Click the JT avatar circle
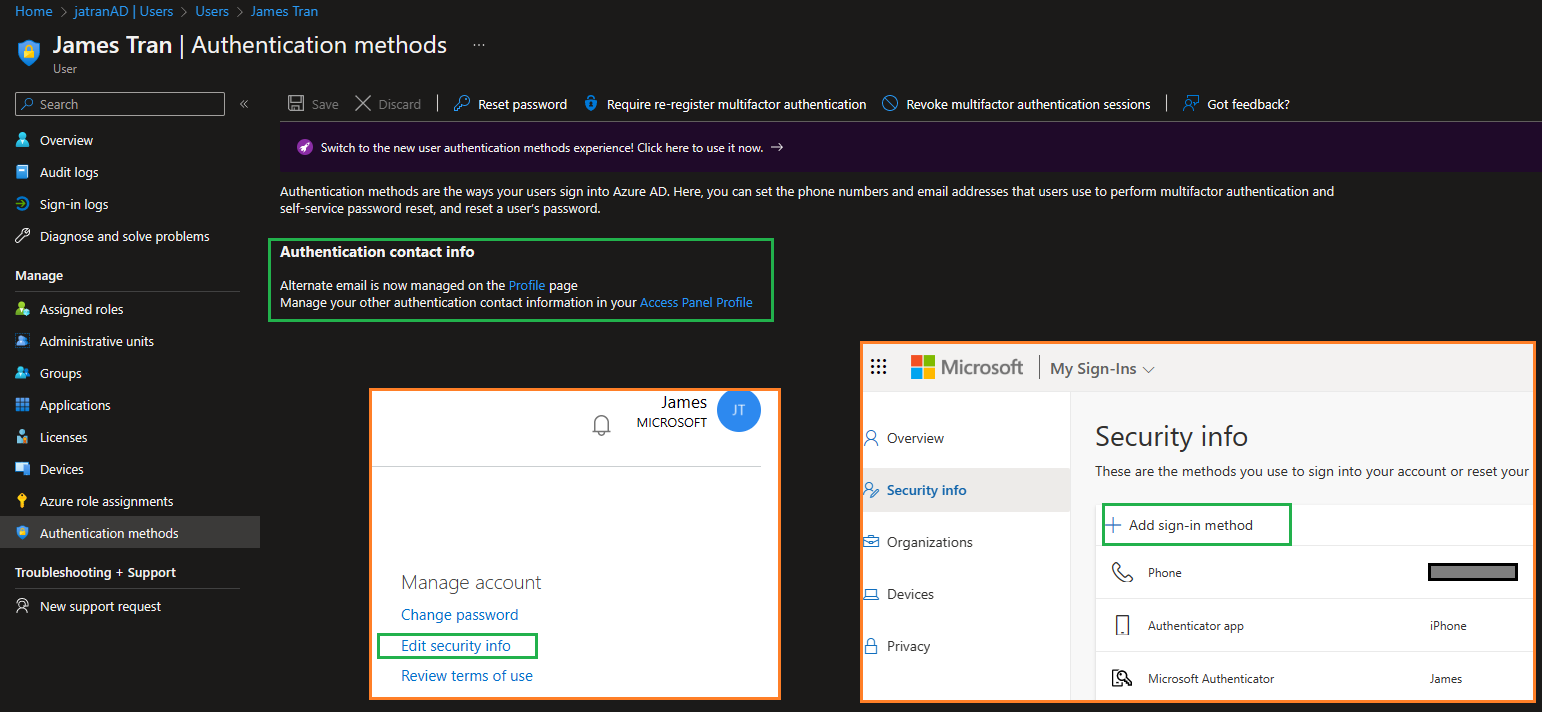1542x712 pixels. pyautogui.click(x=739, y=411)
